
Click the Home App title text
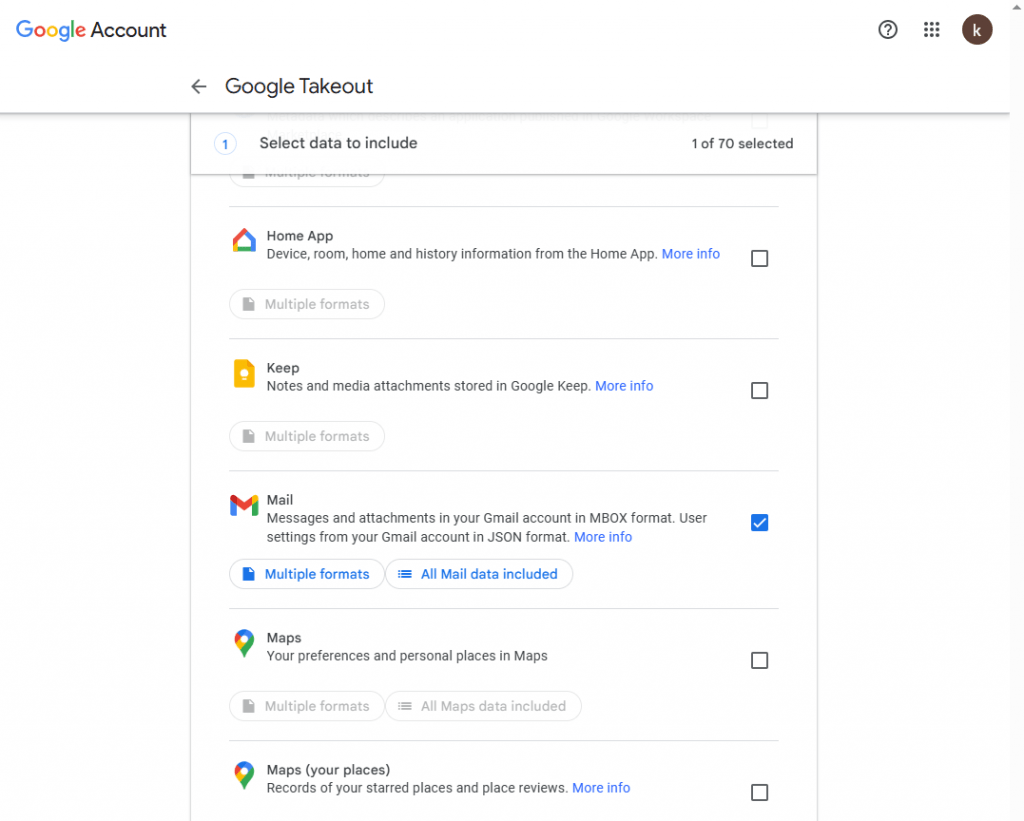click(300, 236)
